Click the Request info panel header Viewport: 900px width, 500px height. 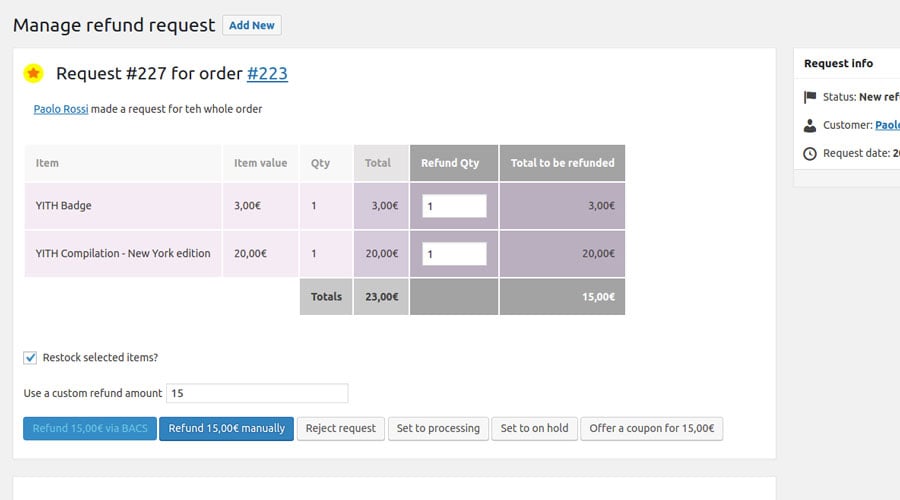[840, 64]
